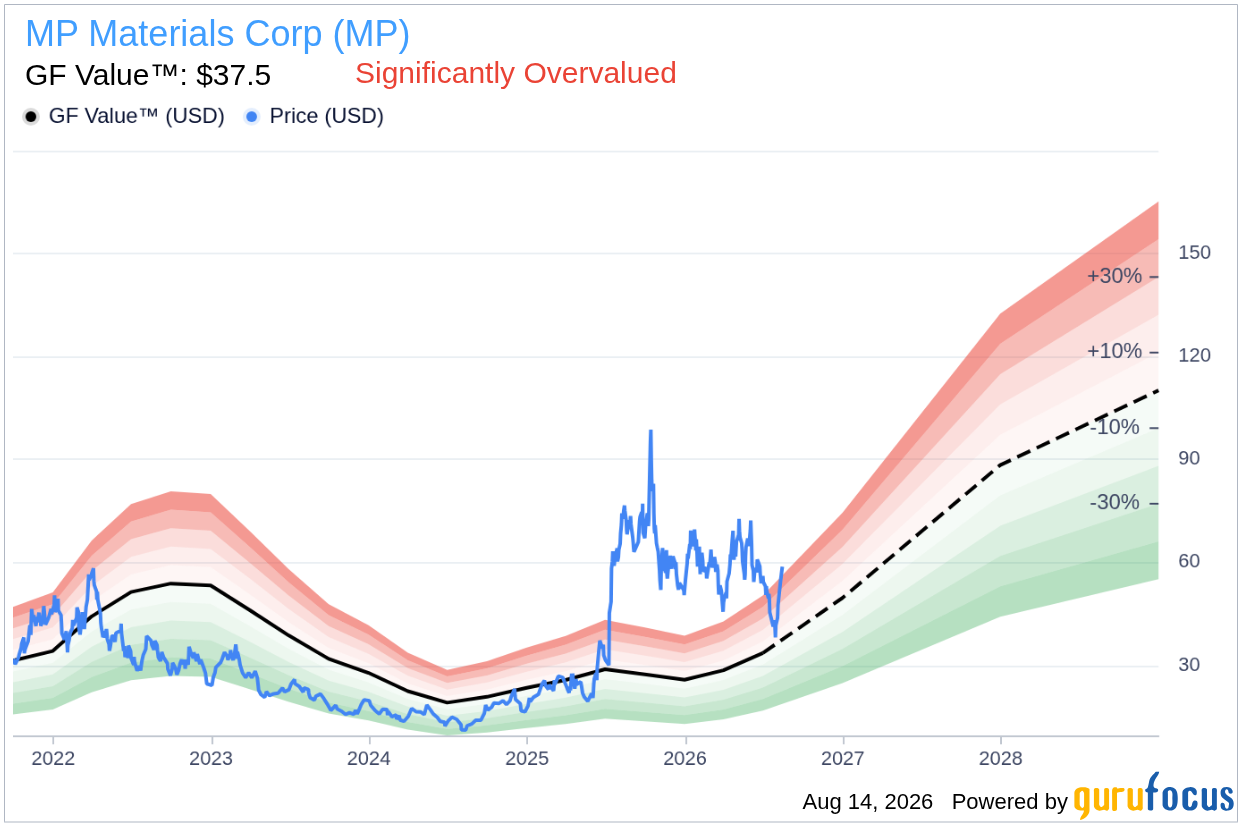The width and height of the screenshot is (1242, 826).
Task: Click the Powered by text
Action: coord(1009,802)
